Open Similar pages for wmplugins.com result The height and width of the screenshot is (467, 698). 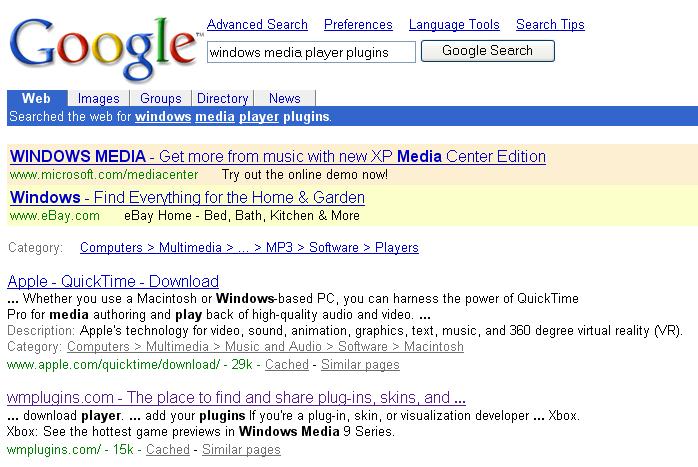(x=241, y=450)
